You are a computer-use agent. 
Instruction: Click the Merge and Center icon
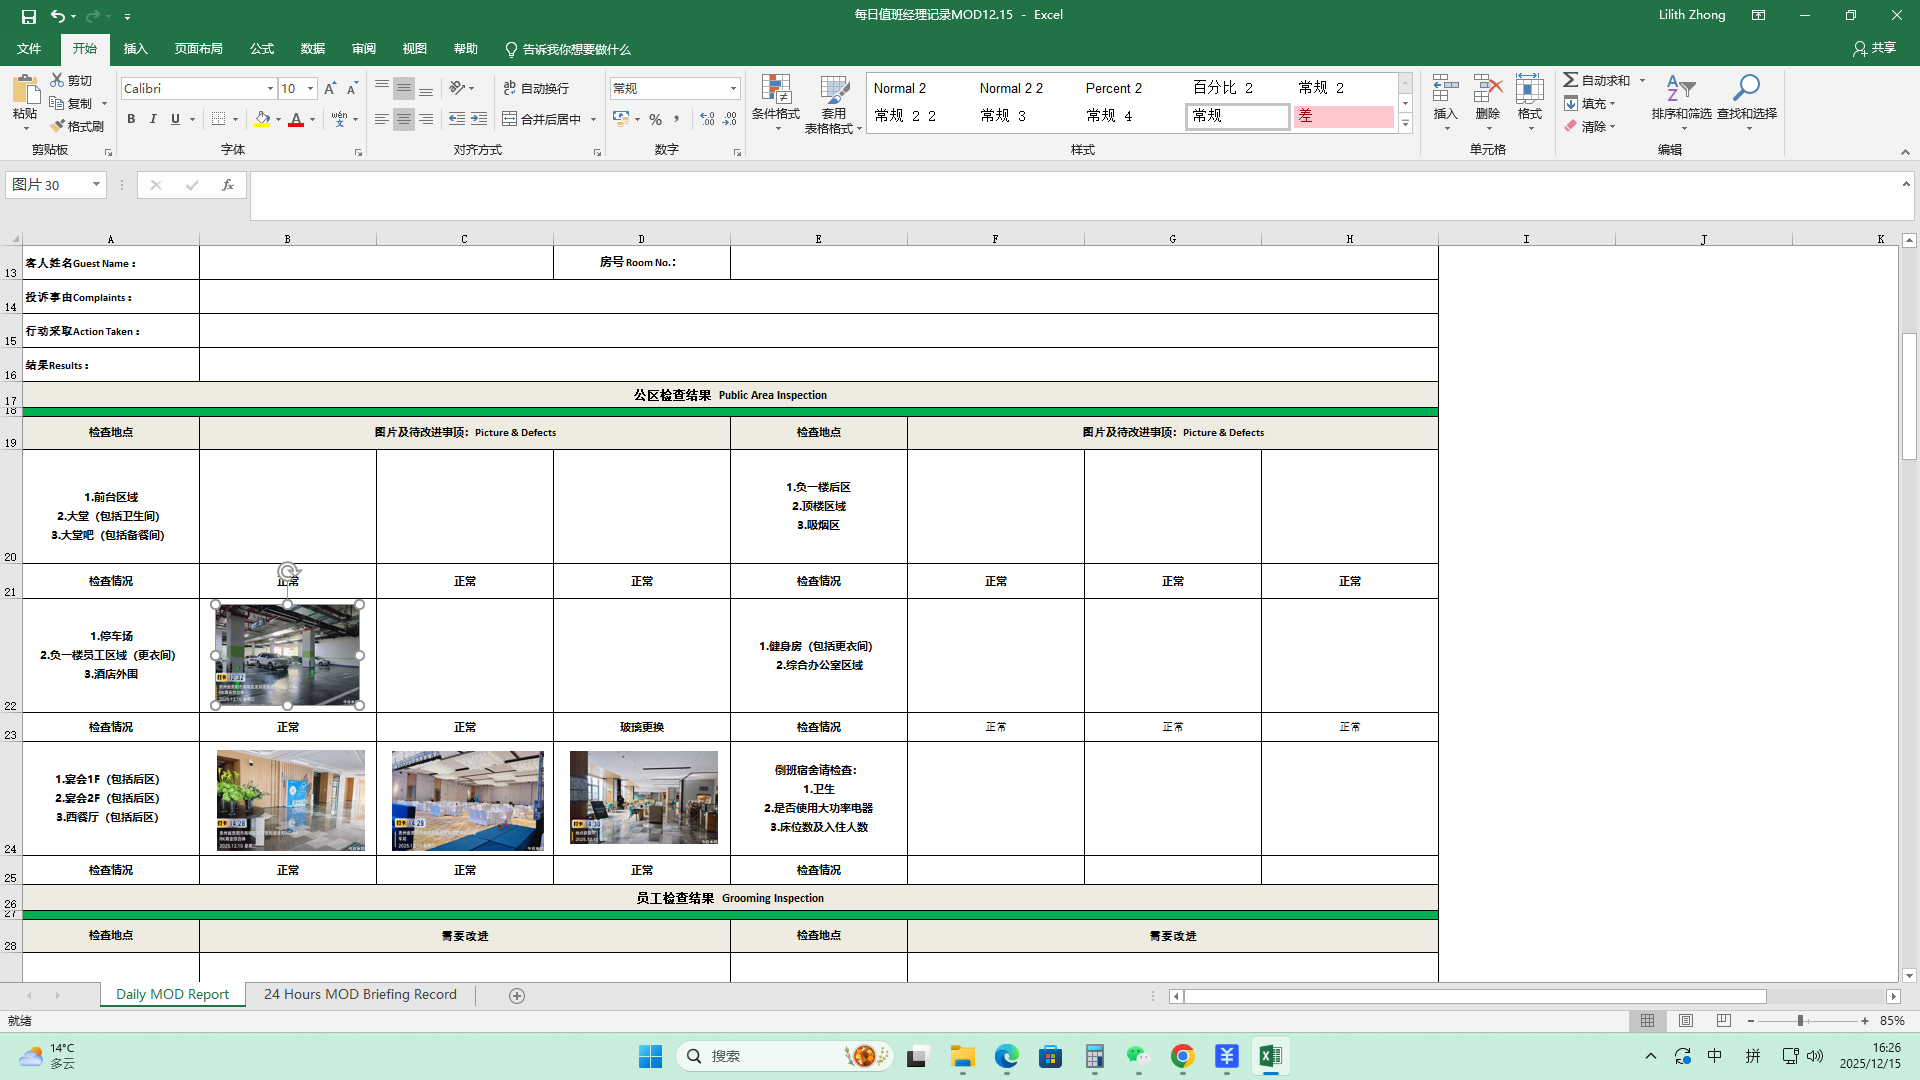[x=510, y=119]
